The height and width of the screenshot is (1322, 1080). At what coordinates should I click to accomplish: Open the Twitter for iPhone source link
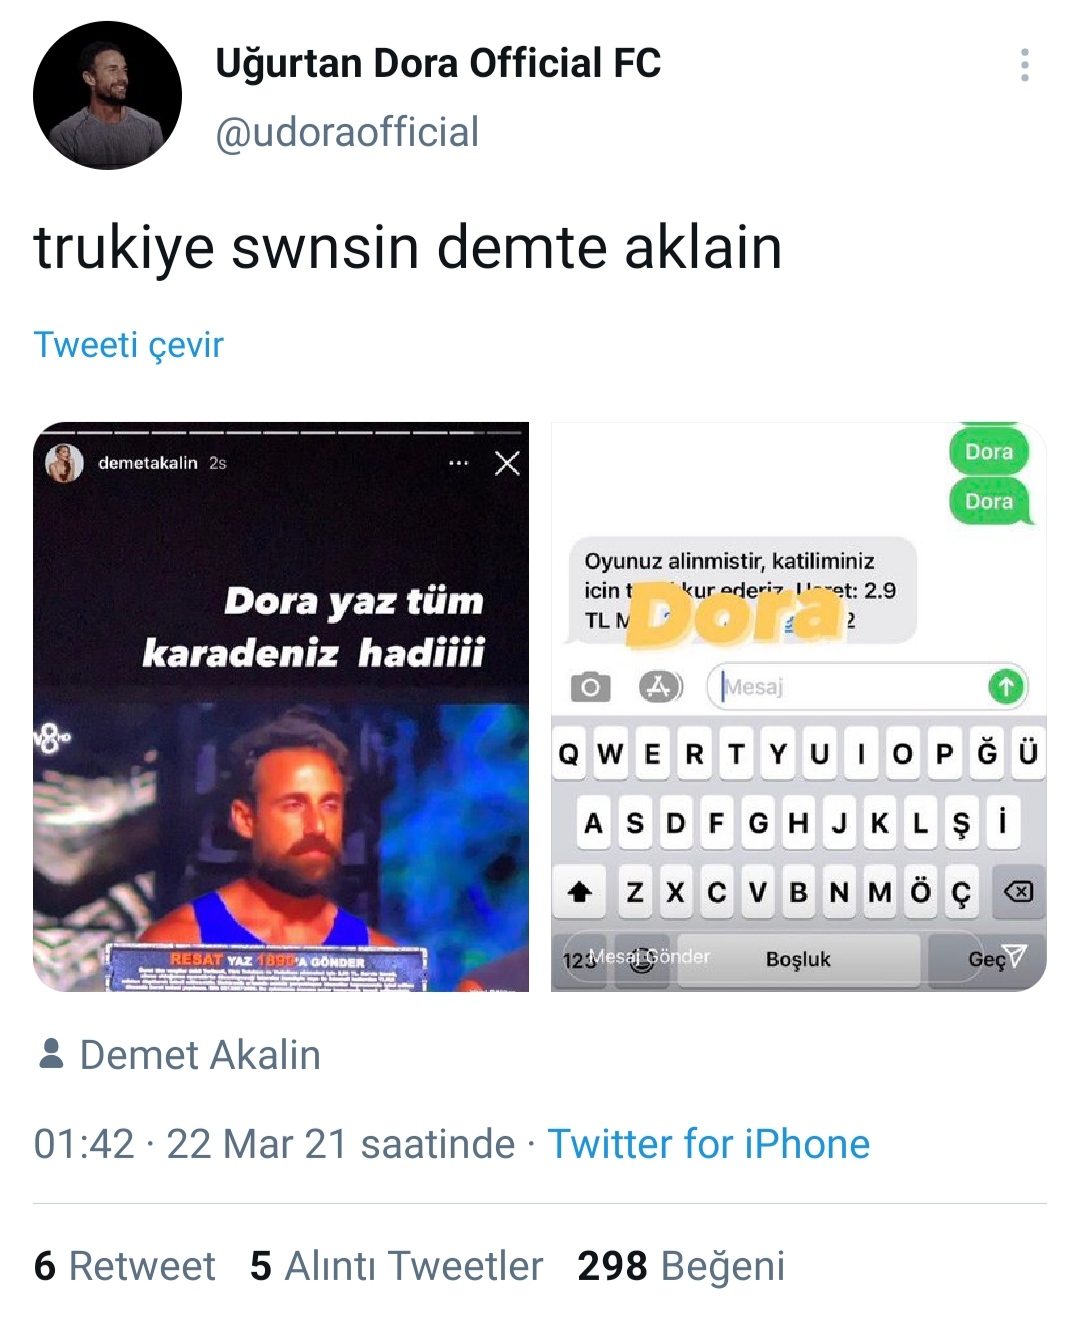pos(708,1144)
